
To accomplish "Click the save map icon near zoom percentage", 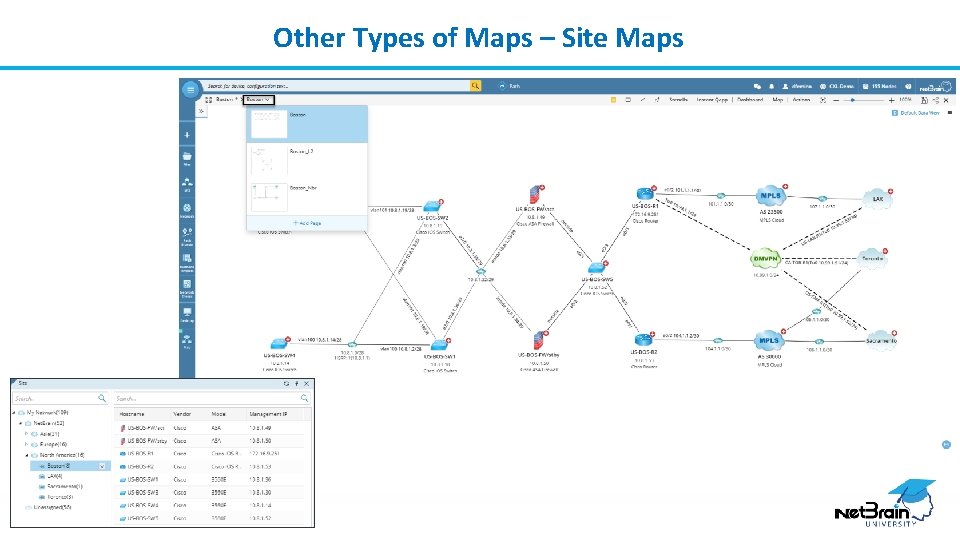I will [924, 100].
